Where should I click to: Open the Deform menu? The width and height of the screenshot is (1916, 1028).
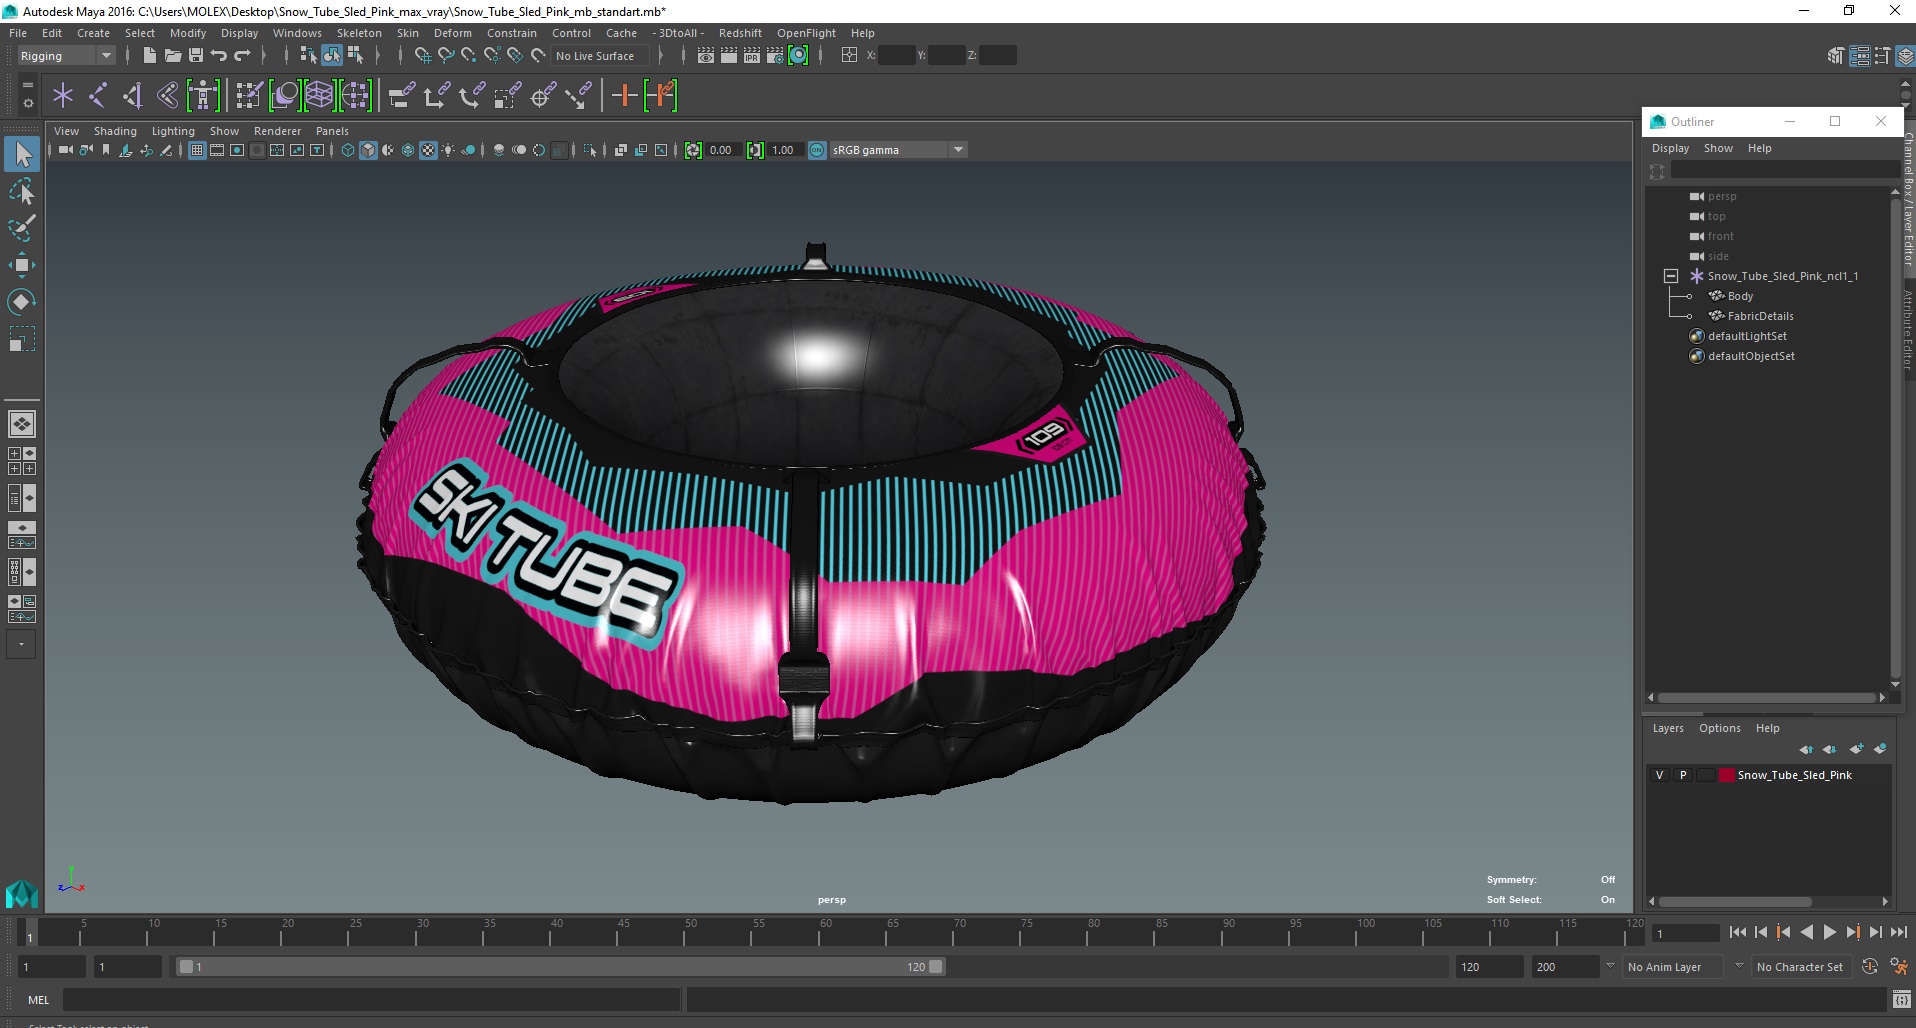pos(452,33)
